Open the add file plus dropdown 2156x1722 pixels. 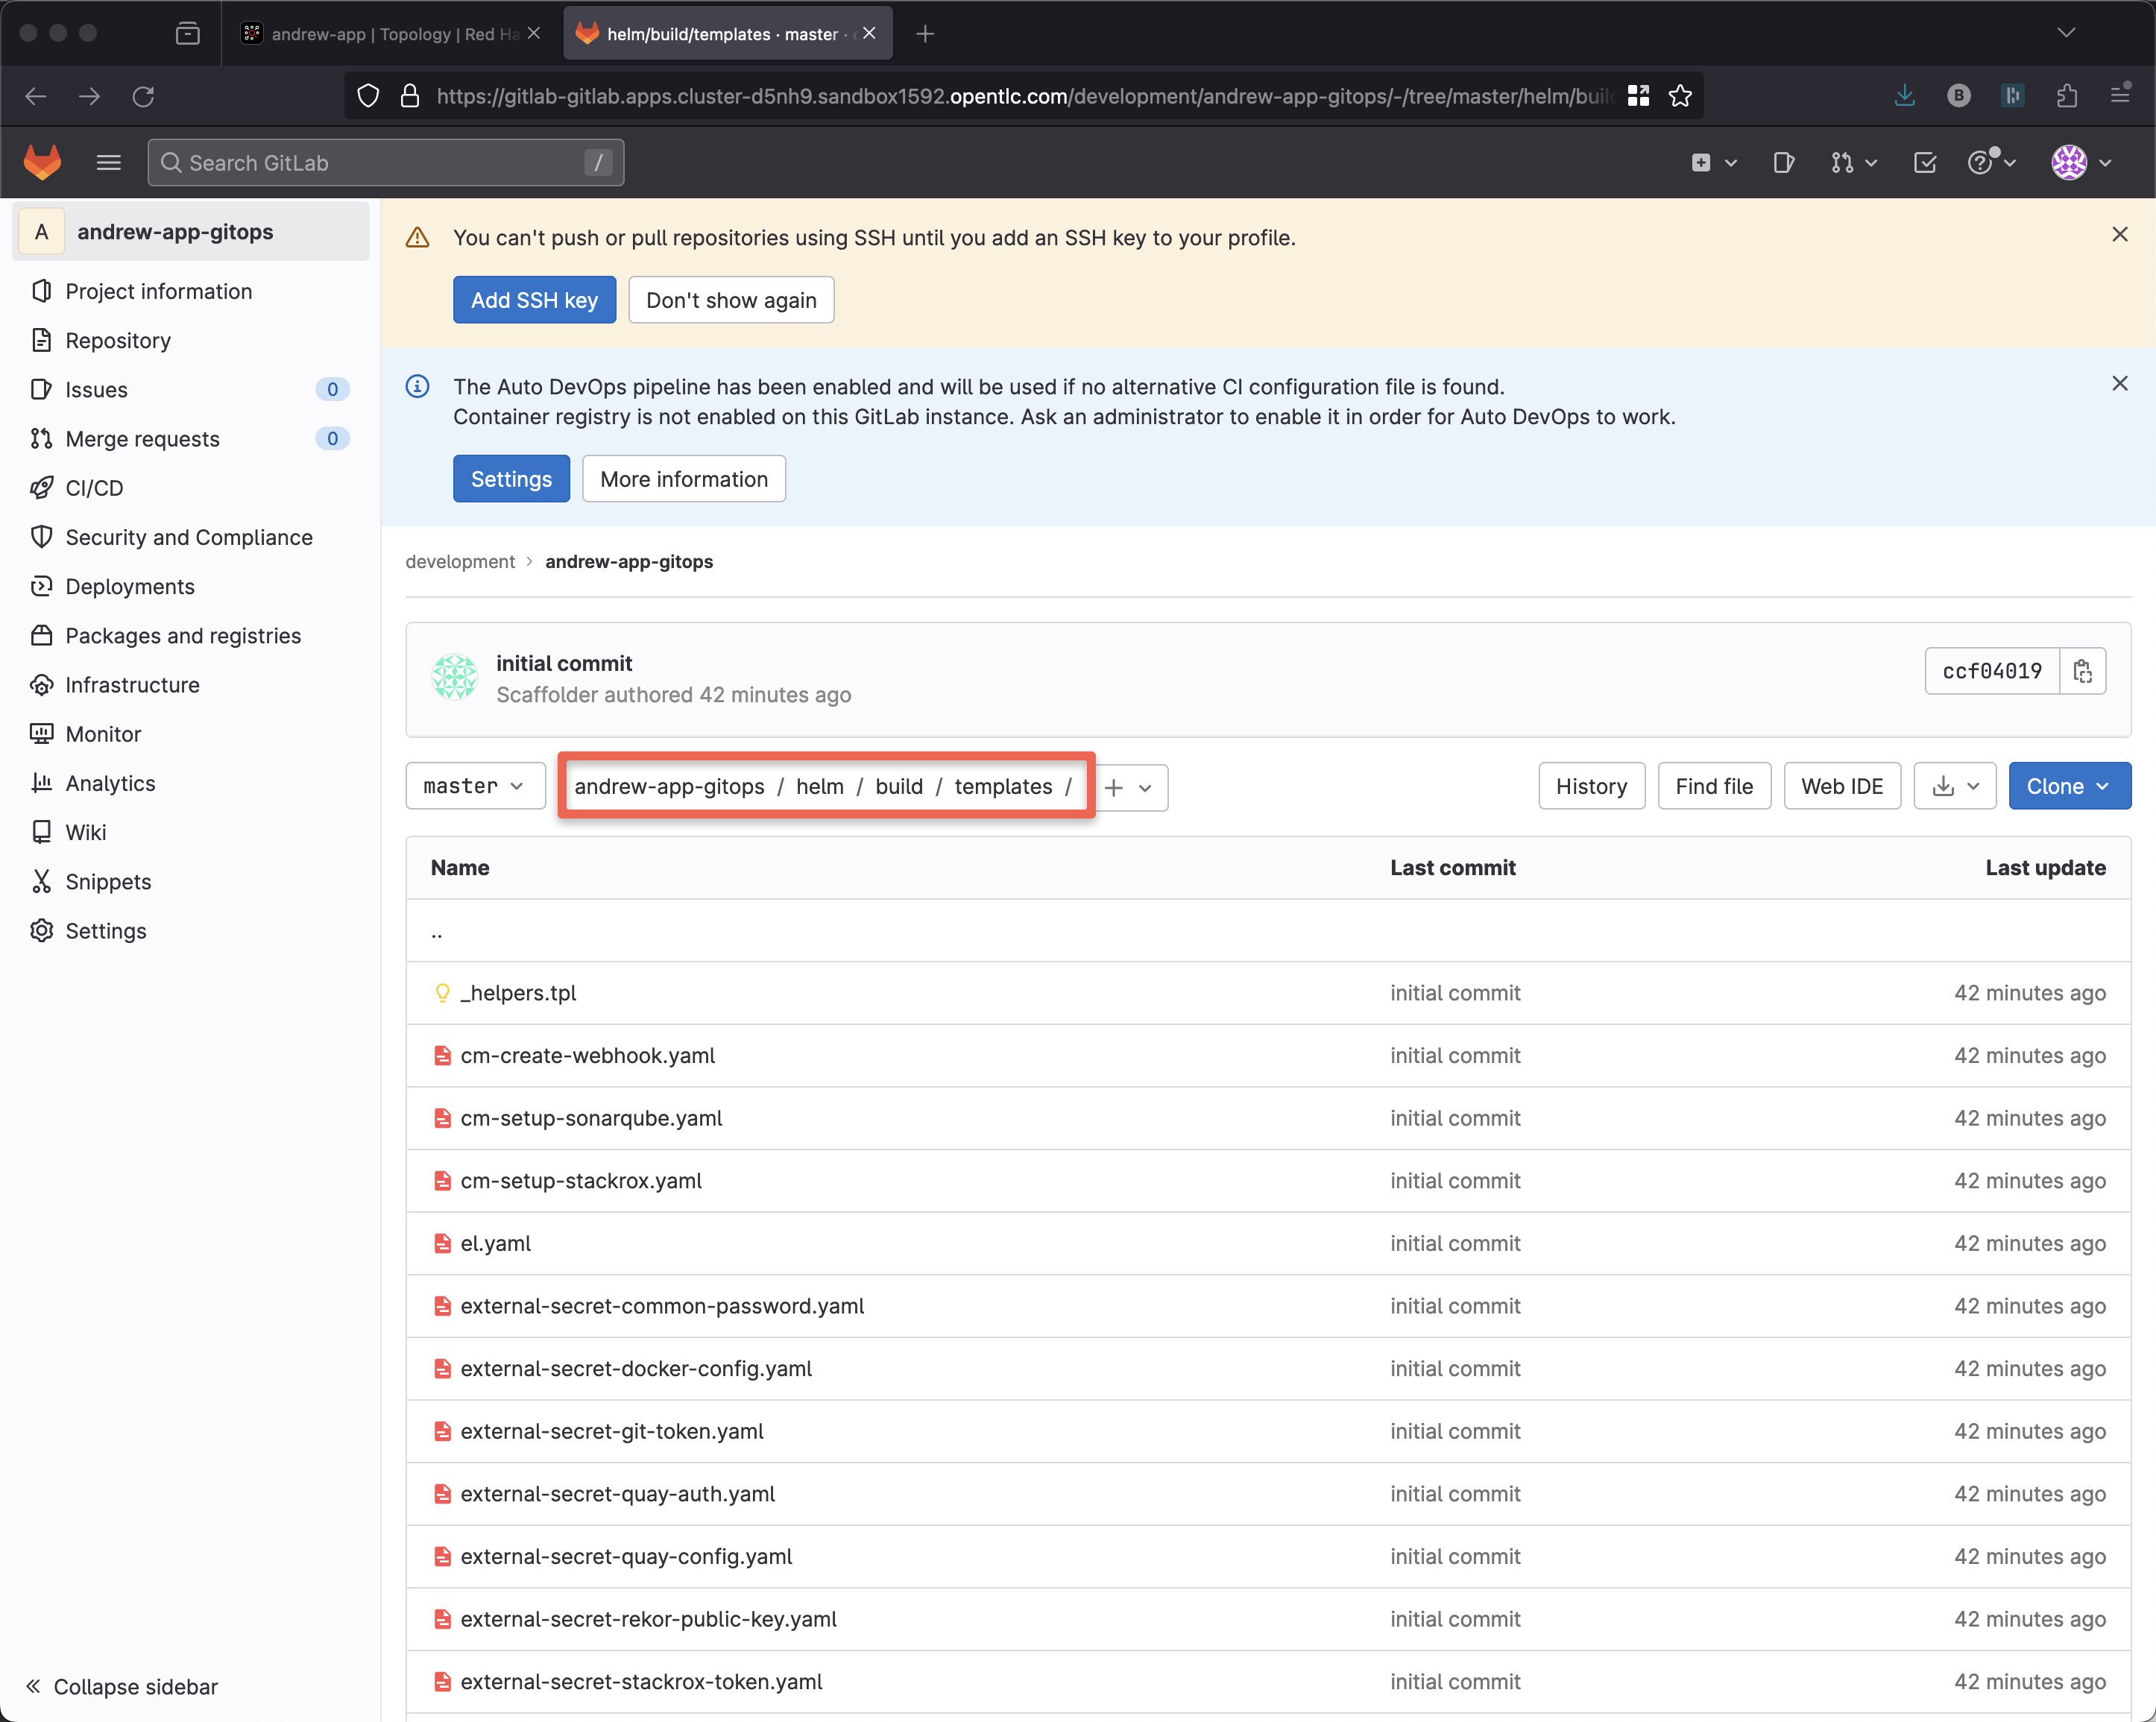point(1129,788)
